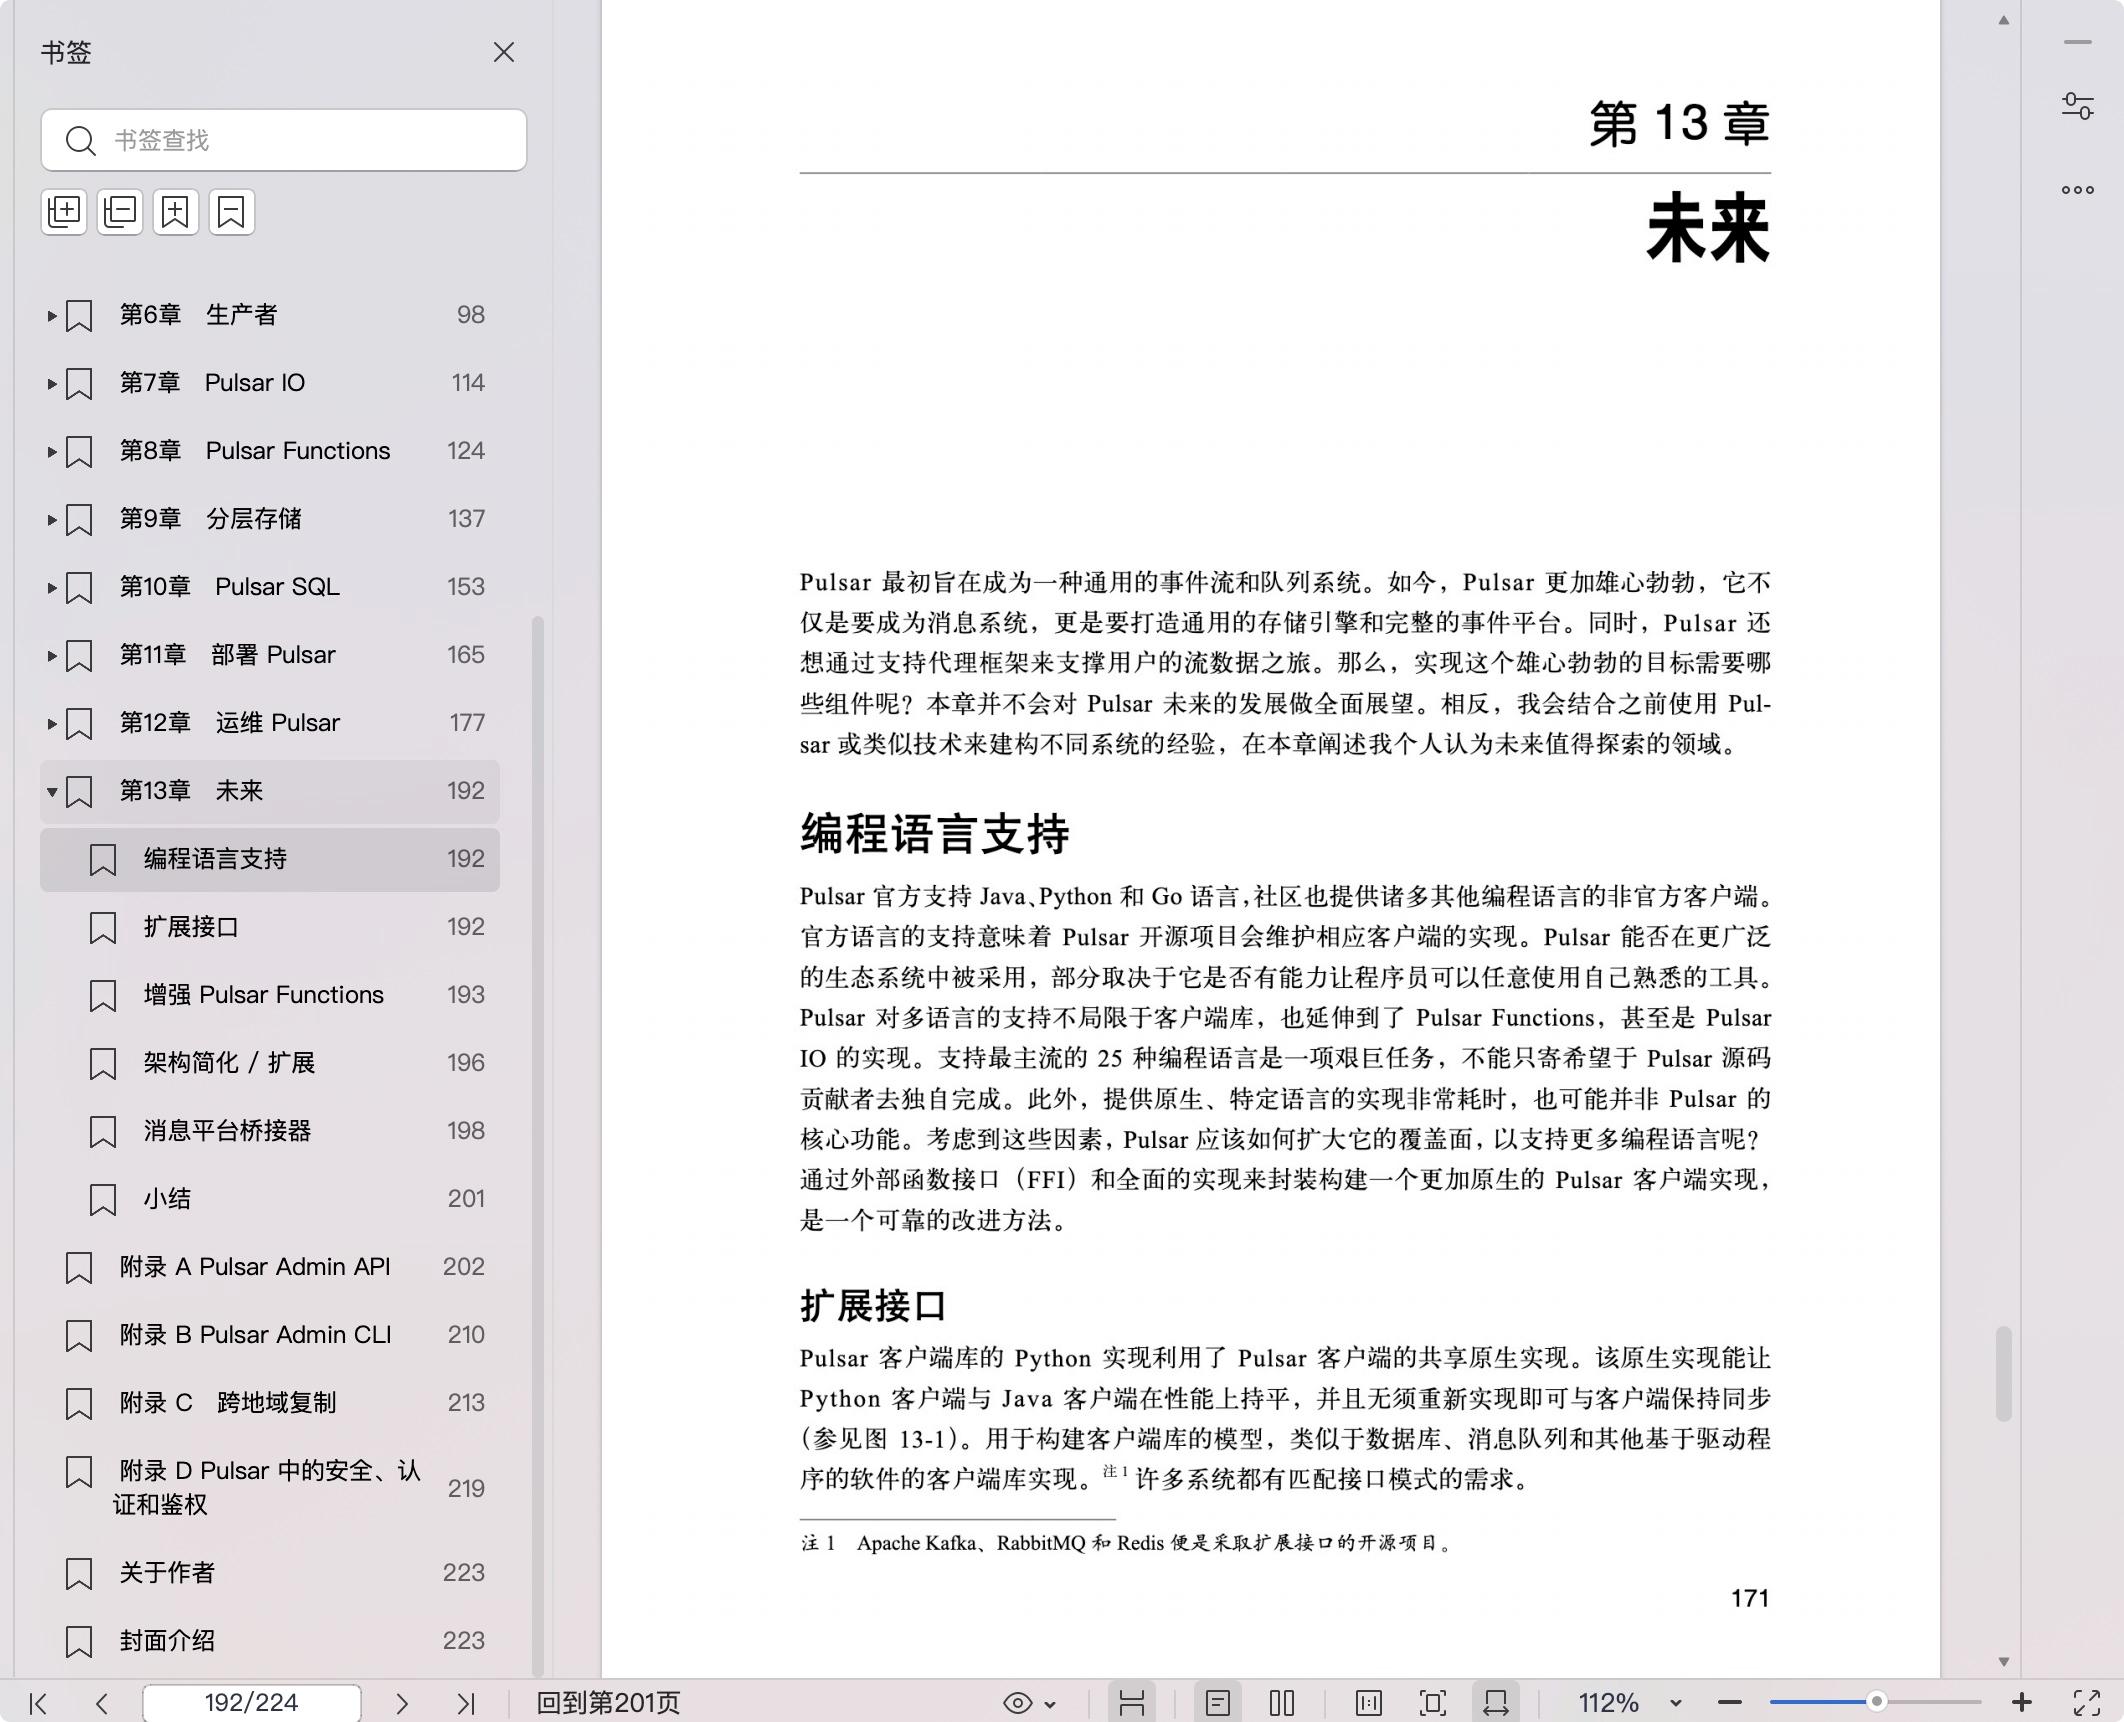Viewport: 2124px width, 1722px height.
Task: Click the add bookmark icon
Action: click(176, 212)
